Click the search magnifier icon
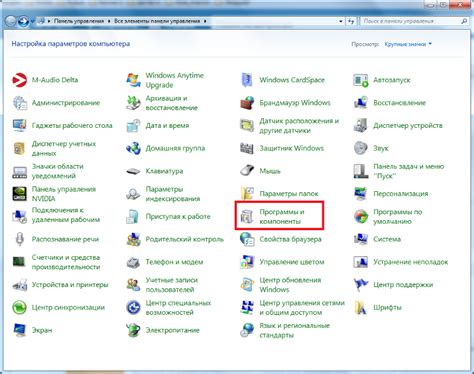Screen dimensions: 474x374 click(x=464, y=21)
